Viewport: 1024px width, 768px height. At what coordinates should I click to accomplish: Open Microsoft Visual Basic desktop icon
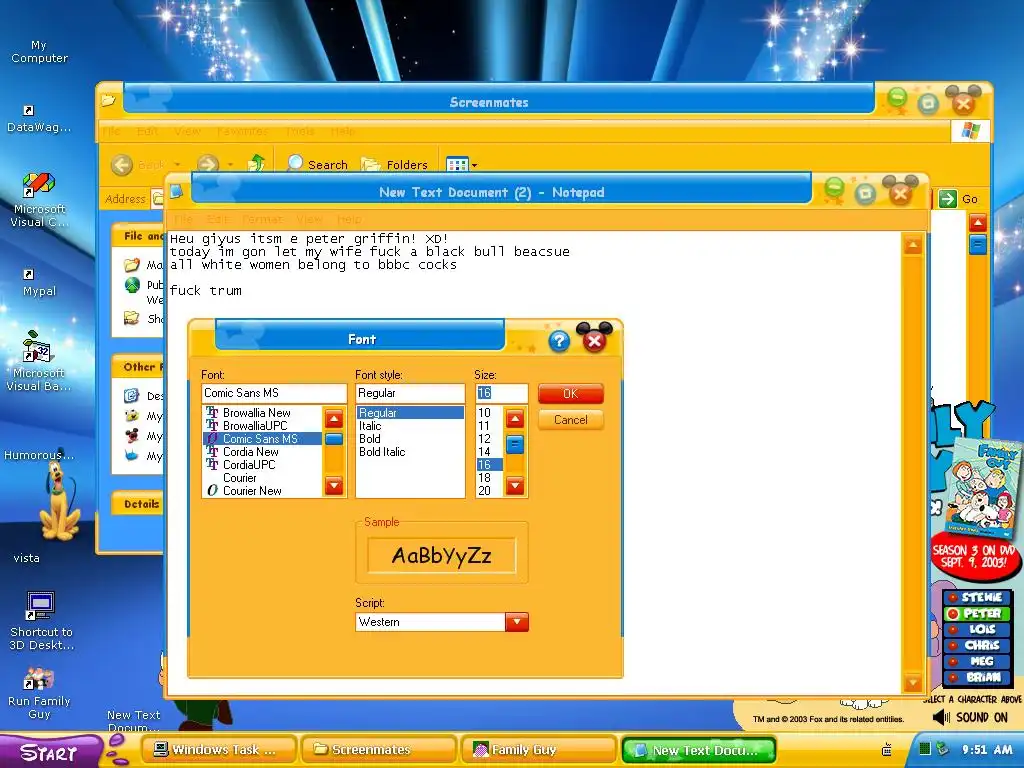pyautogui.click(x=39, y=361)
